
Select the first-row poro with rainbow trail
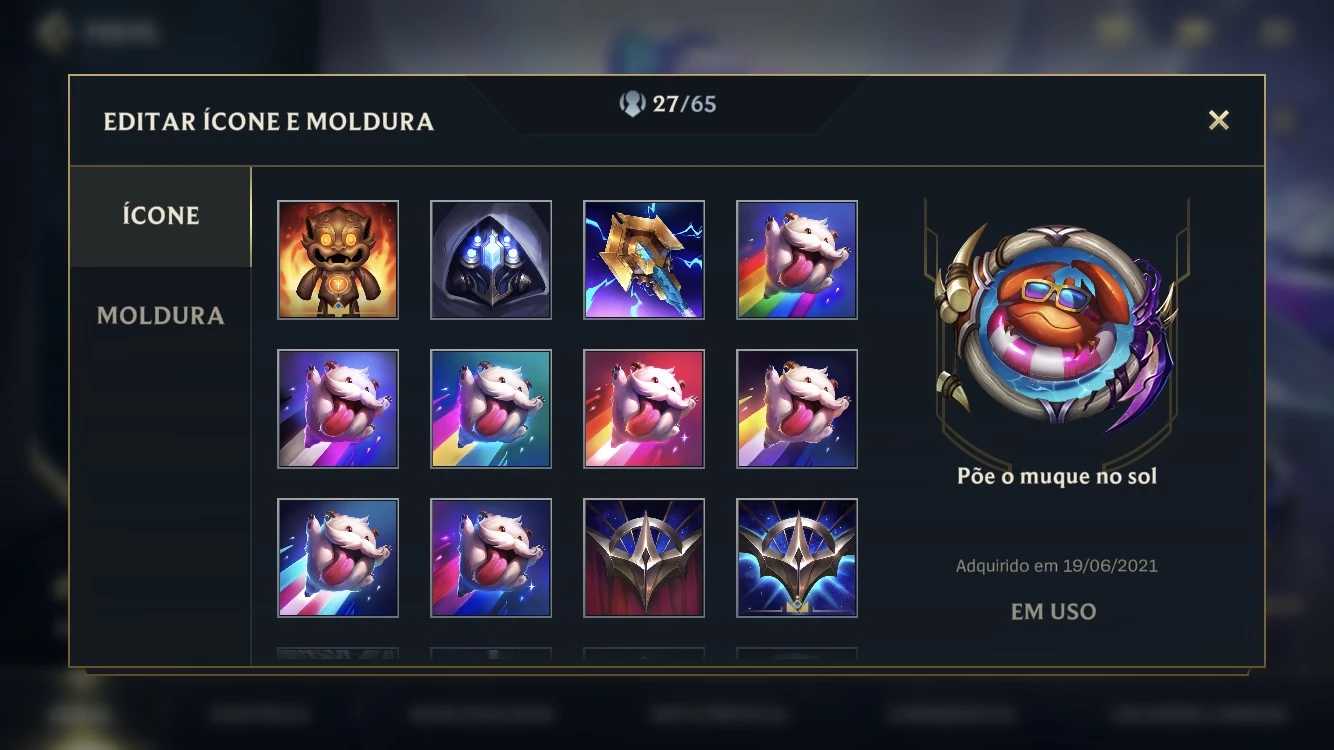[x=797, y=260]
